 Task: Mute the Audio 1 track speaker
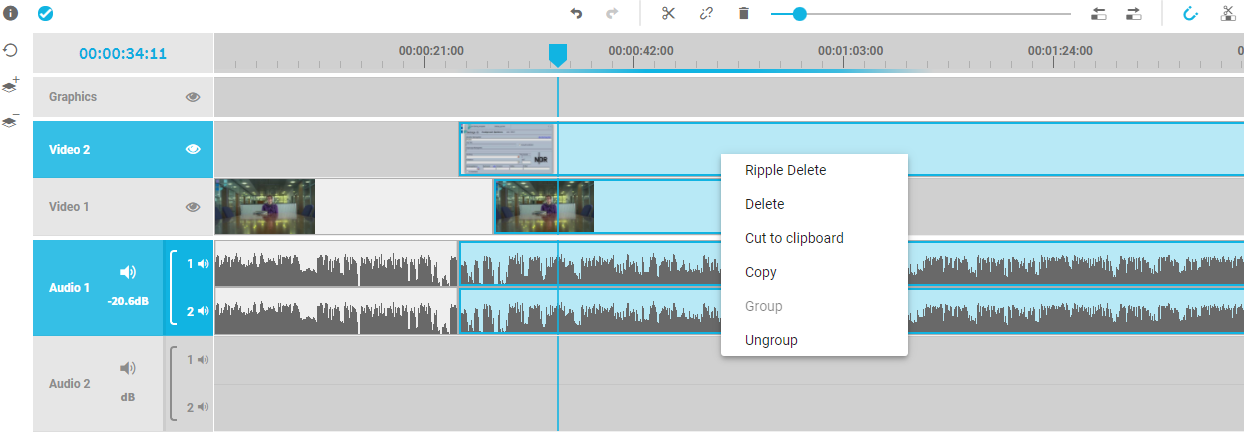coord(128,272)
